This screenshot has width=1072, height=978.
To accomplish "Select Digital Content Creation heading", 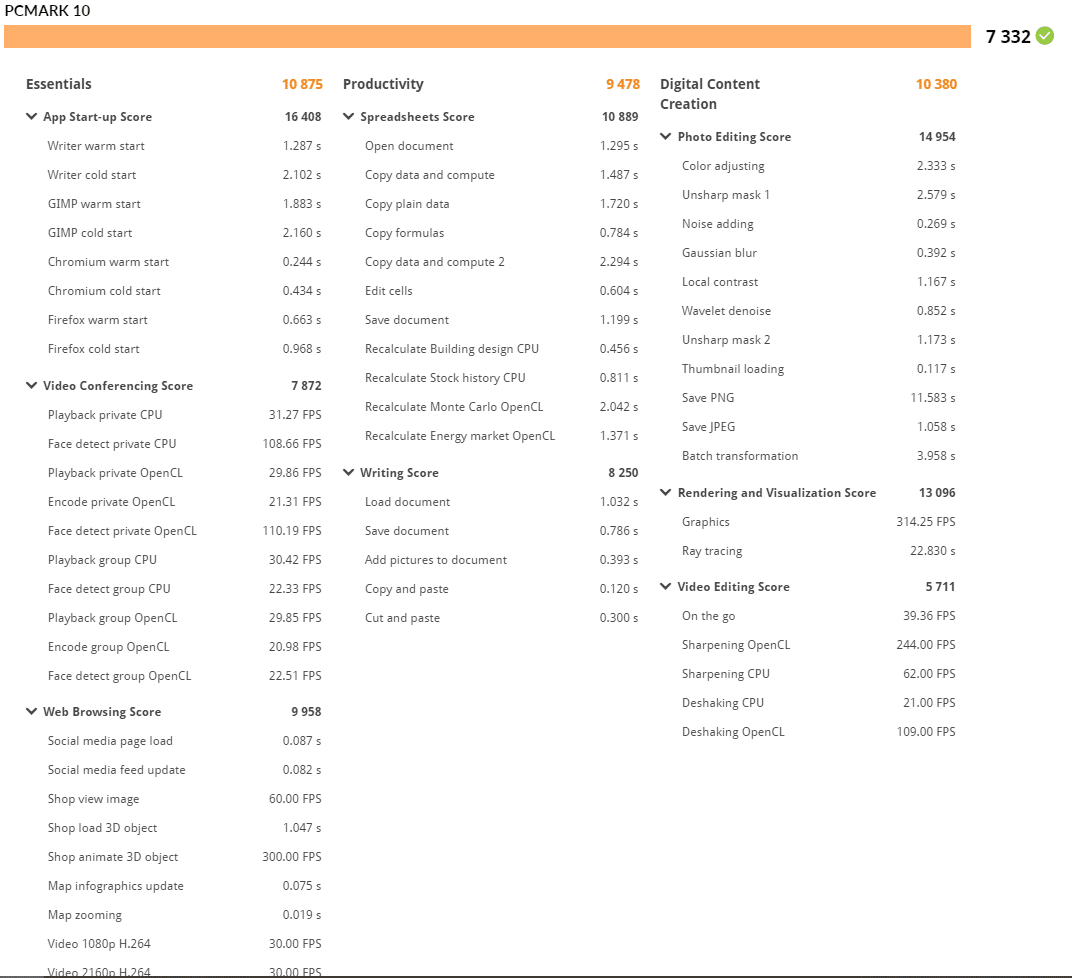I will (x=710, y=94).
